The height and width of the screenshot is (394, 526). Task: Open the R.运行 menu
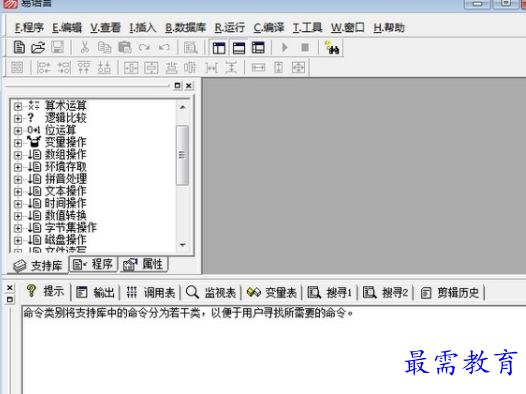tap(230, 27)
